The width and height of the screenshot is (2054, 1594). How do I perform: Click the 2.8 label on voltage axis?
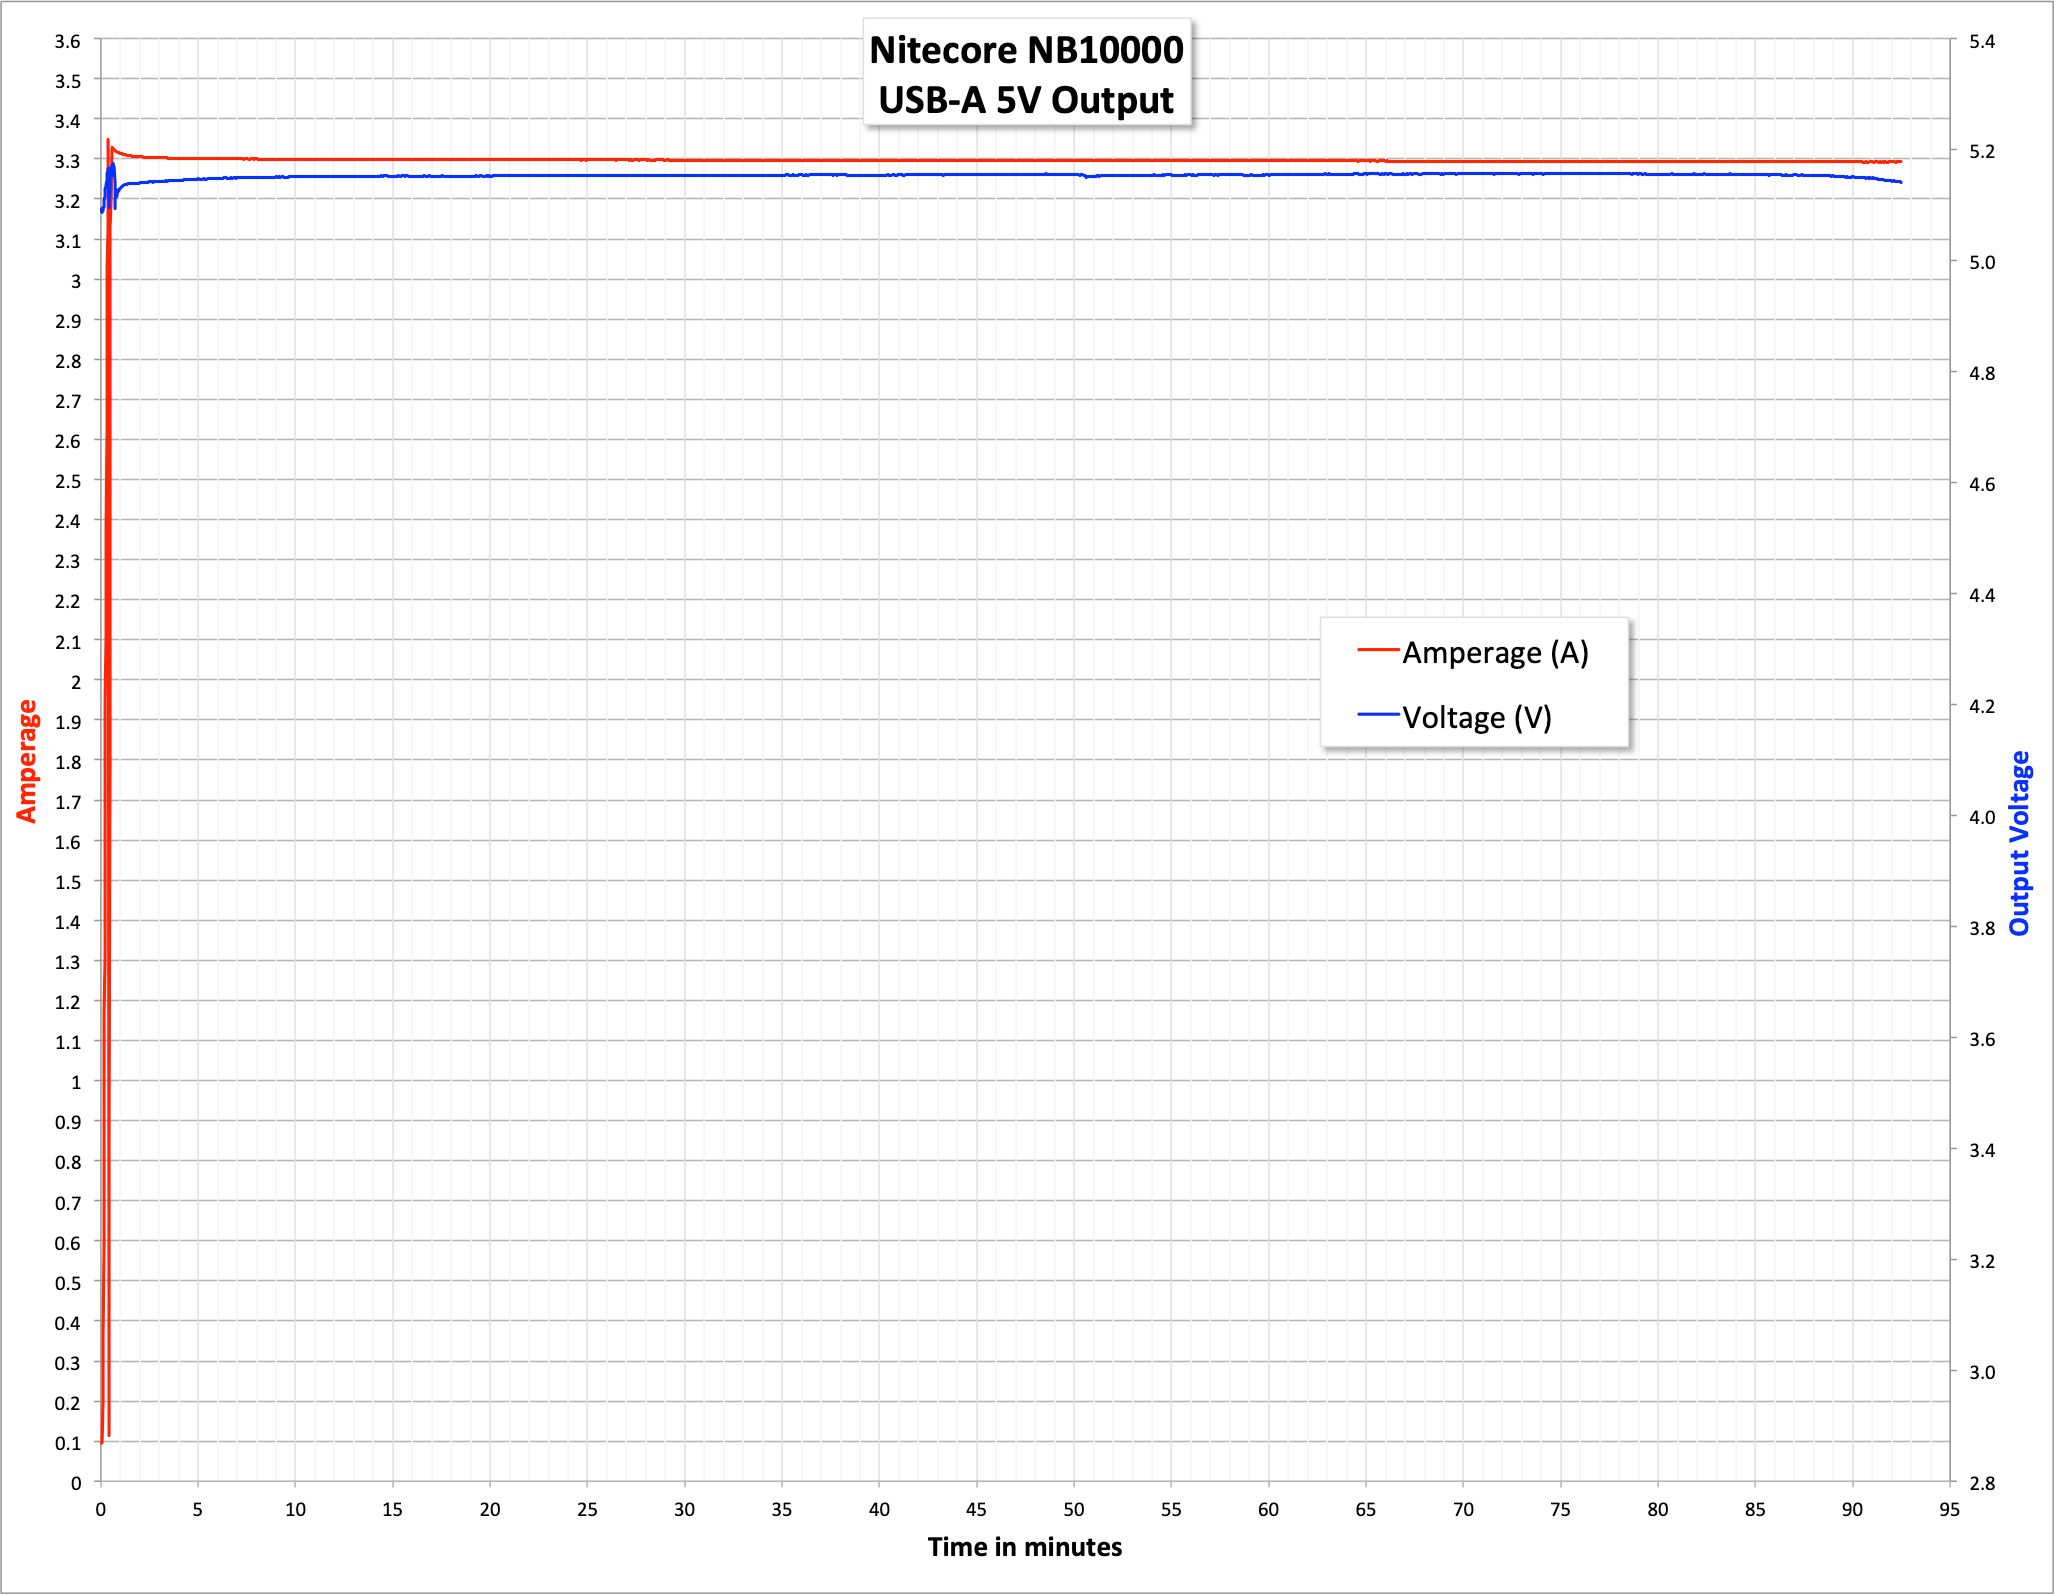click(x=1981, y=1483)
